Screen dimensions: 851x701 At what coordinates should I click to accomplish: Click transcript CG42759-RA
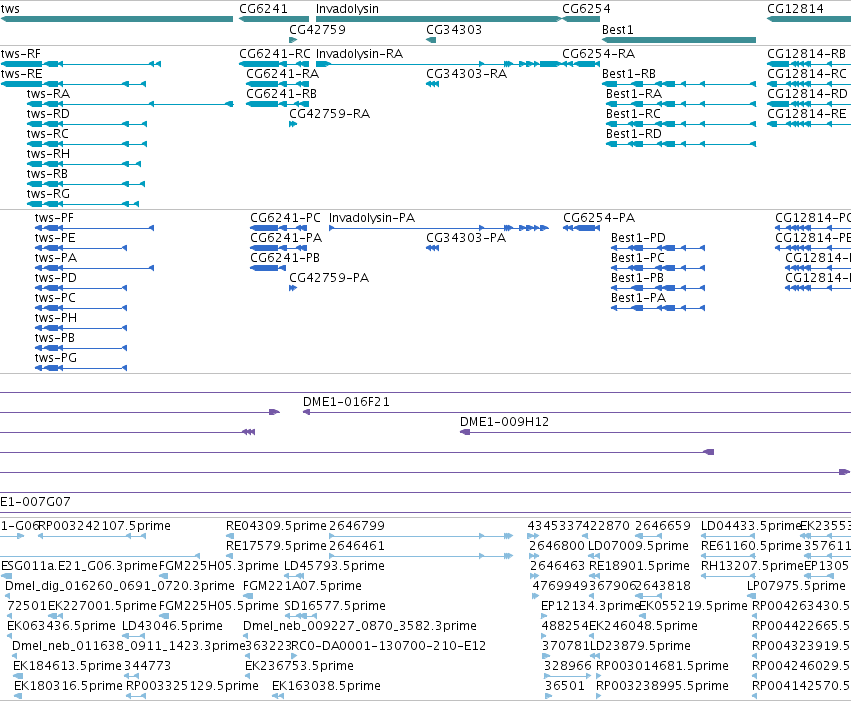pos(329,114)
